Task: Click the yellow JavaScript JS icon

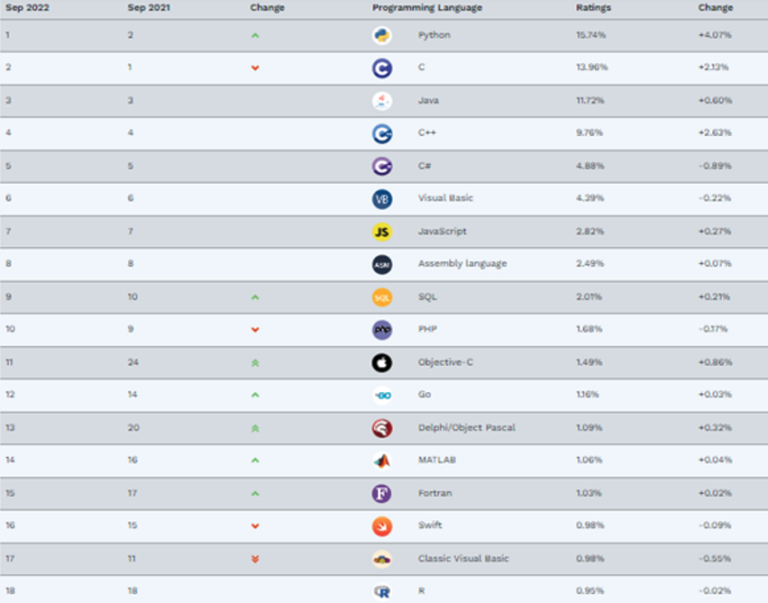Action: point(382,232)
